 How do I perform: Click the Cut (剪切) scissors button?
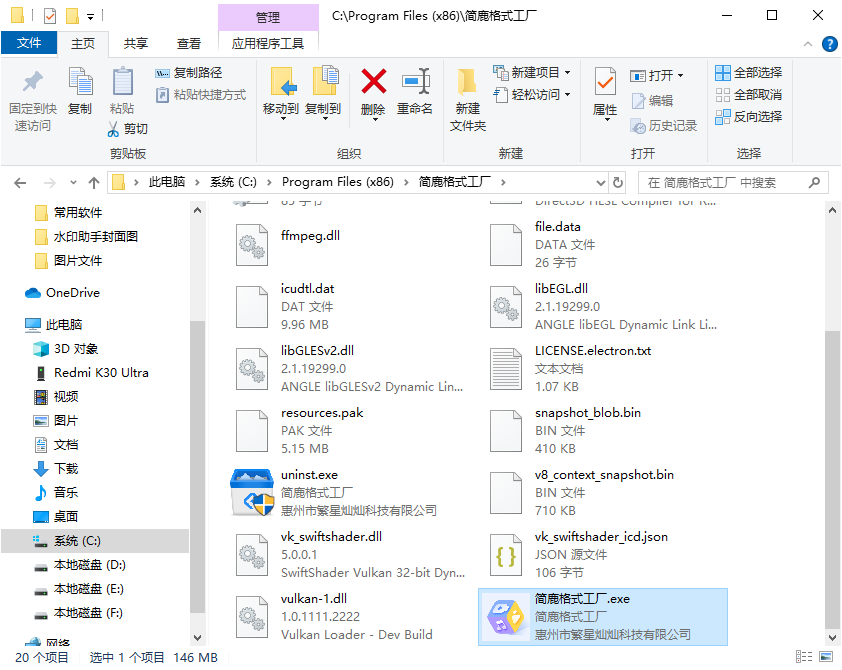(x=128, y=129)
